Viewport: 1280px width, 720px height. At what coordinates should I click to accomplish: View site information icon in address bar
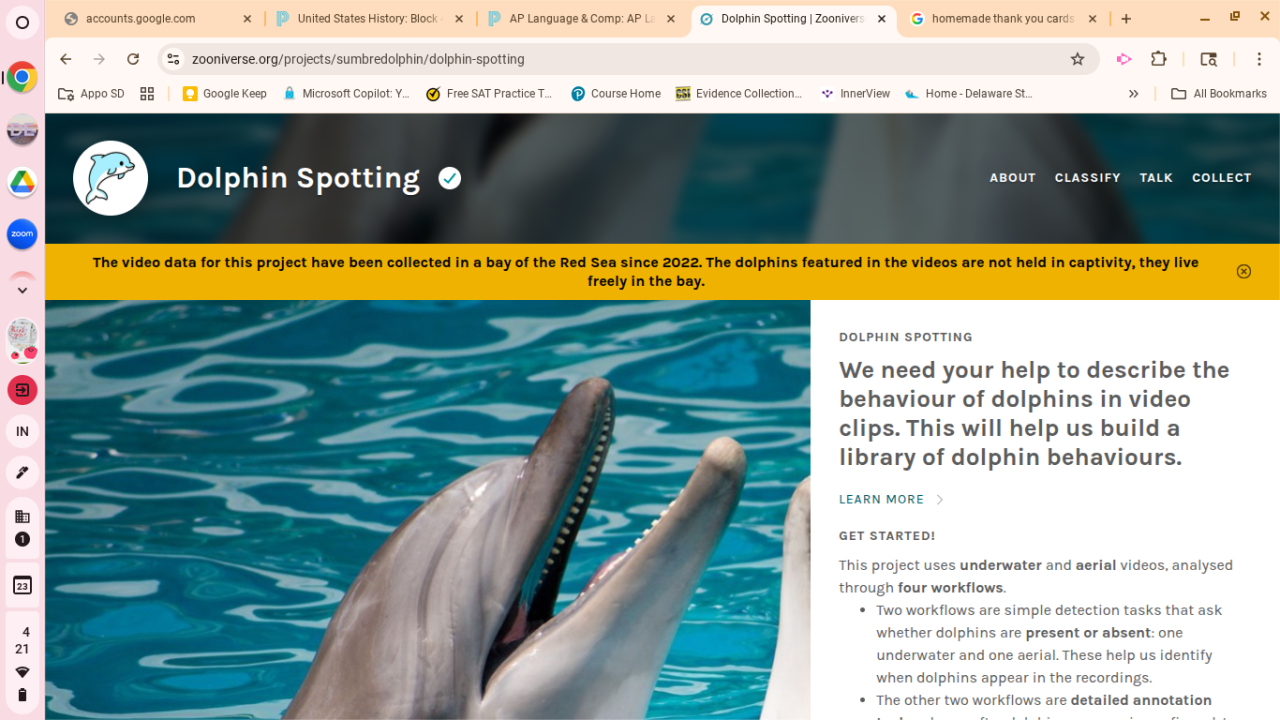point(173,59)
